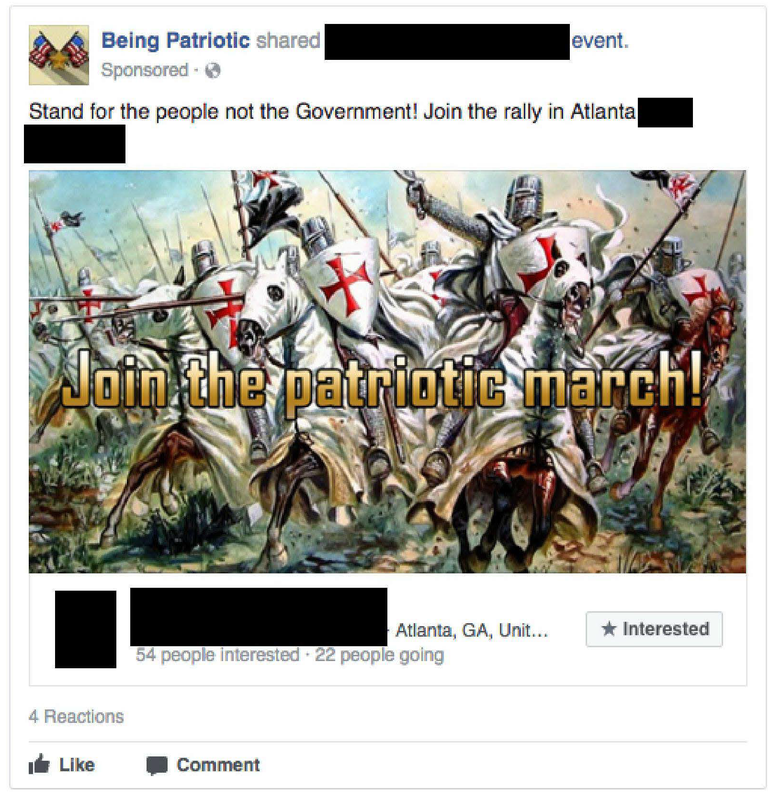View the 4 Reactions list
The image size is (770, 800).
click(x=76, y=716)
